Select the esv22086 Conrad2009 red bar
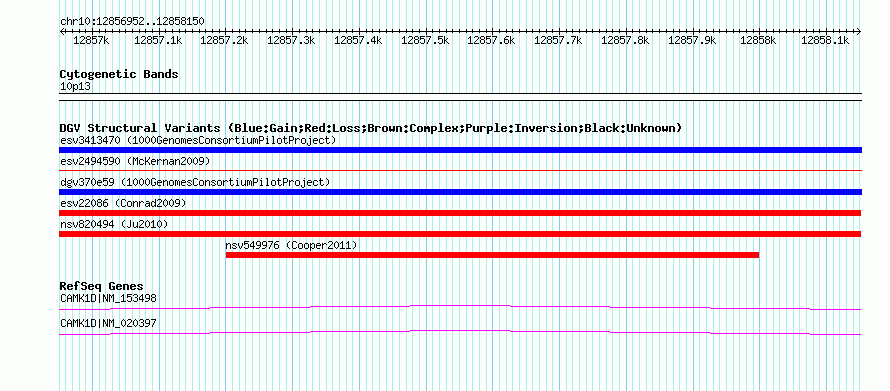890x391 pixels. click(460, 213)
